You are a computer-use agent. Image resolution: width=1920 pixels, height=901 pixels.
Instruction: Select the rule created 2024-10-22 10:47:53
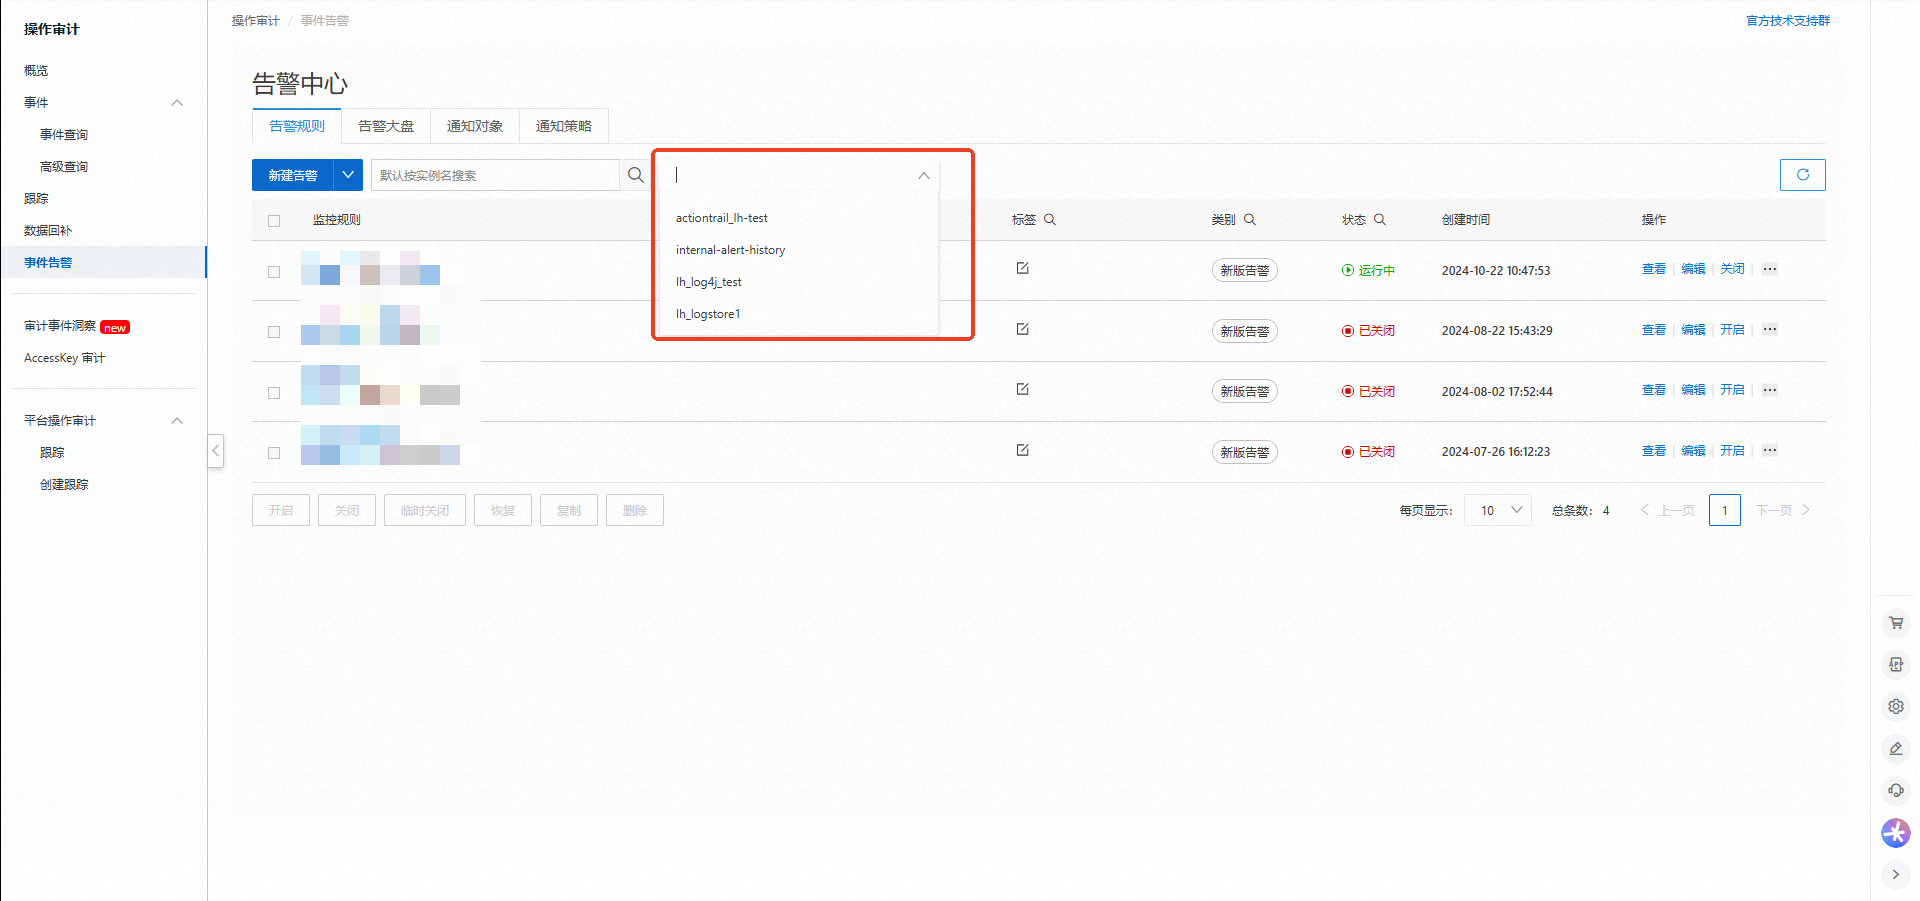(x=274, y=272)
